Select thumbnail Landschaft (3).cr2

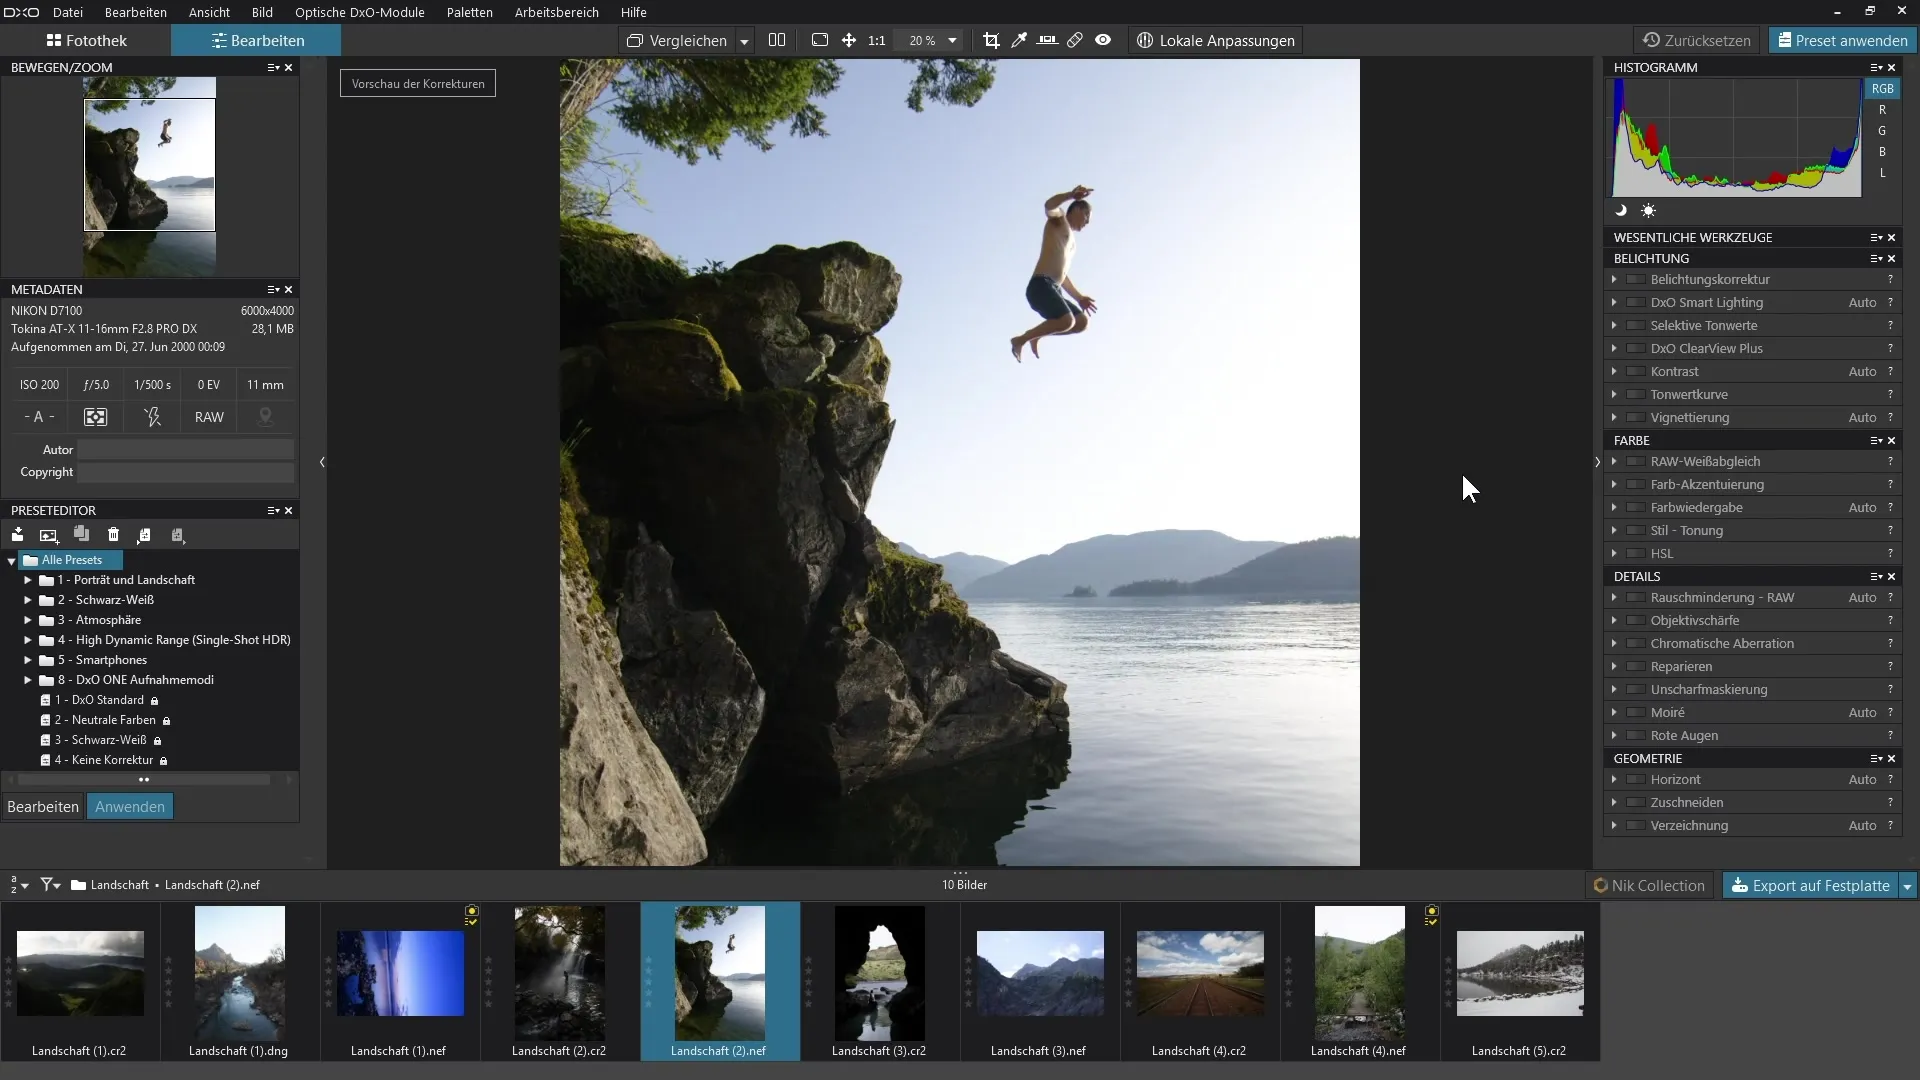[x=879, y=982]
